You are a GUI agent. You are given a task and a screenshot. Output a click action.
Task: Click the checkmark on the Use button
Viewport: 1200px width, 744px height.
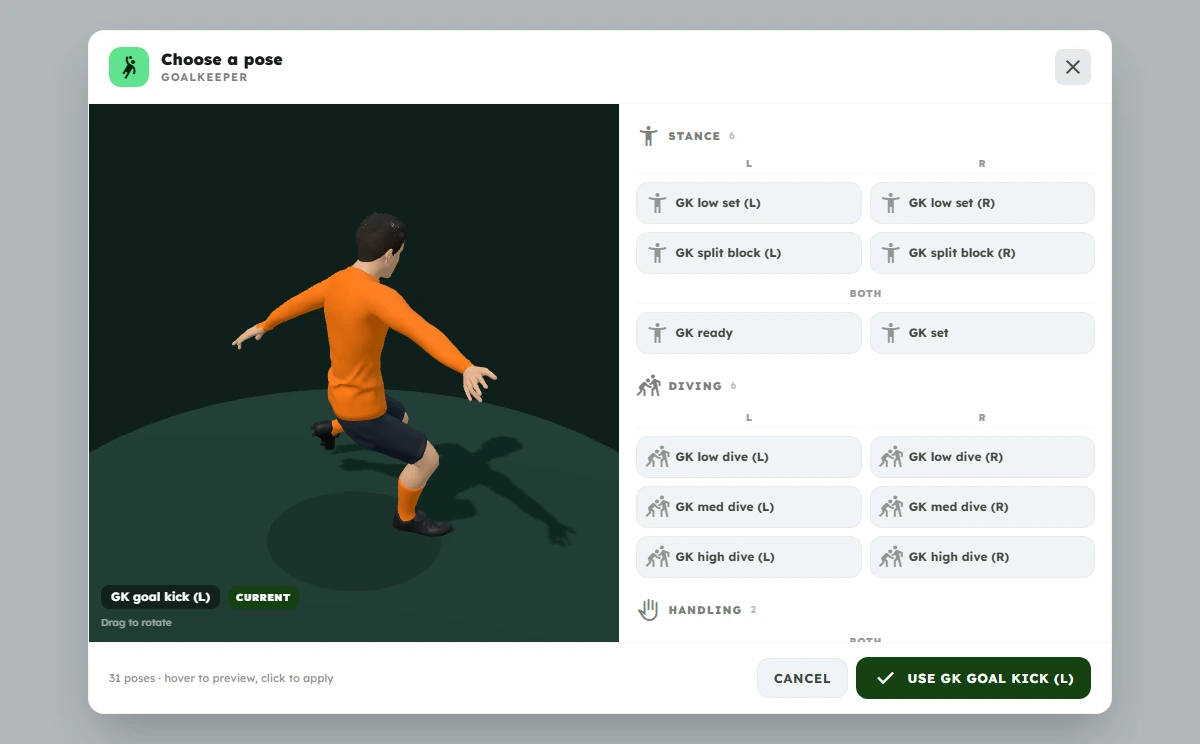[885, 678]
